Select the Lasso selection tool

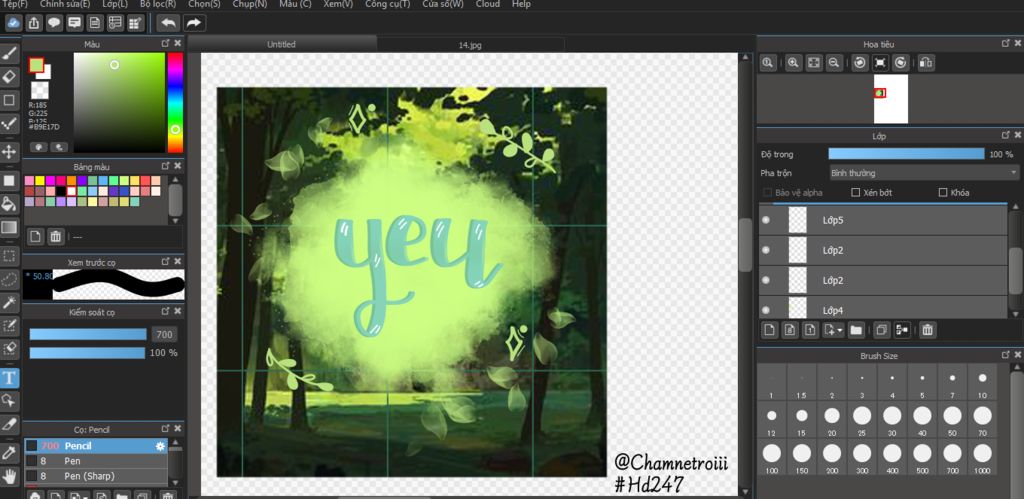click(9, 279)
